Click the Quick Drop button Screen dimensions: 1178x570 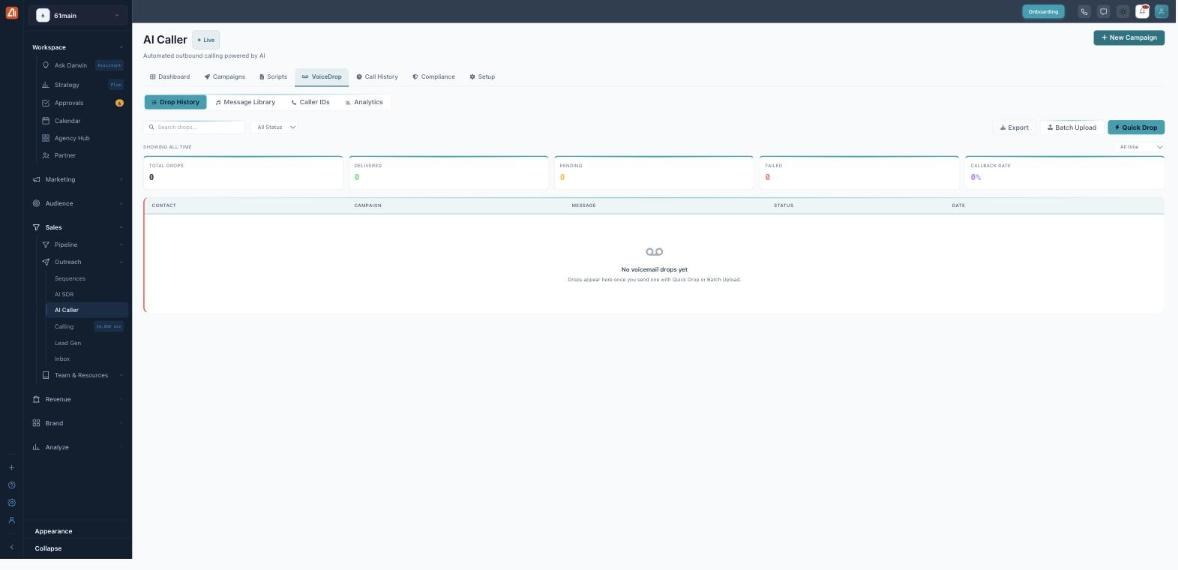point(1137,128)
